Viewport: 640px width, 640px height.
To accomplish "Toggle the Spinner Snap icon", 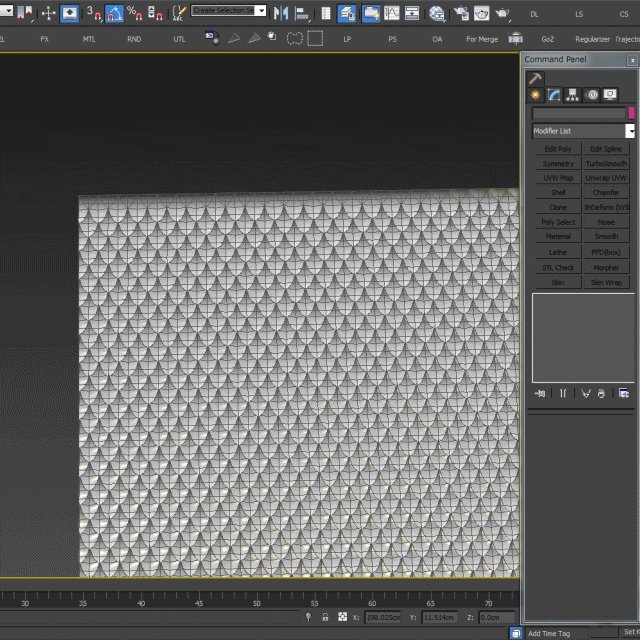I will [155, 13].
